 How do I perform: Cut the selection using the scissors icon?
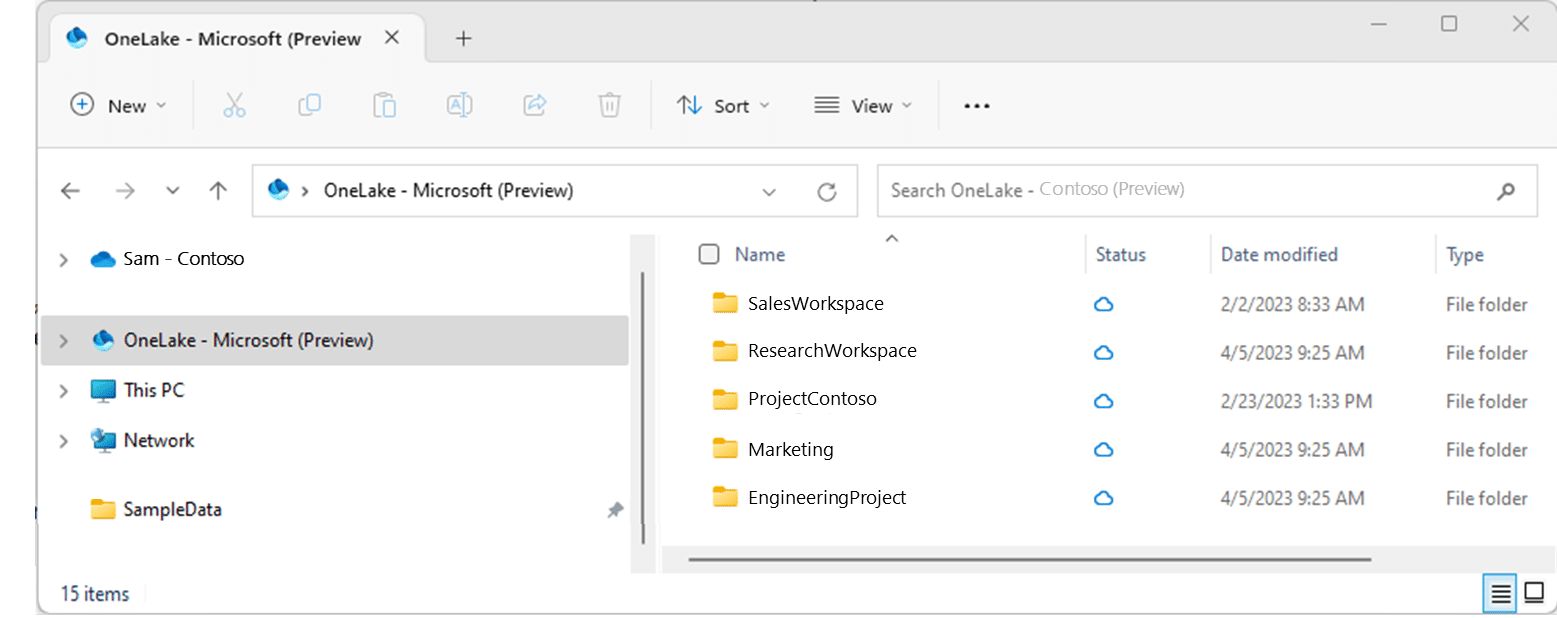(234, 105)
